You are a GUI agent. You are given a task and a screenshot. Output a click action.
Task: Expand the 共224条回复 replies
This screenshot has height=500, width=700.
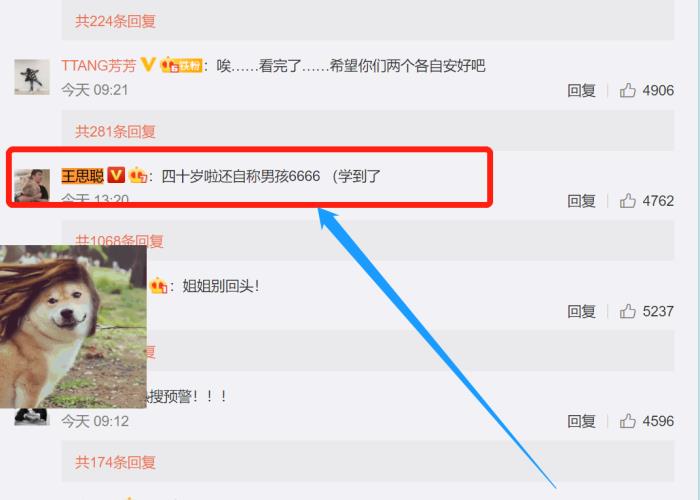[x=115, y=21]
